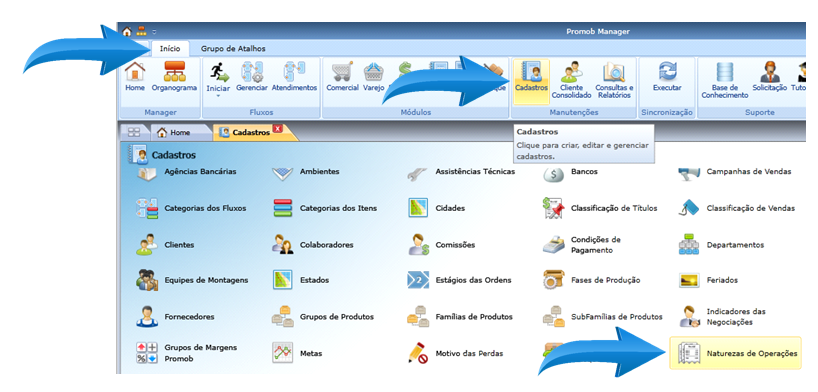This screenshot has width=818, height=392.
Task: Select the Gerenciar fluxos icon
Action: (251, 77)
